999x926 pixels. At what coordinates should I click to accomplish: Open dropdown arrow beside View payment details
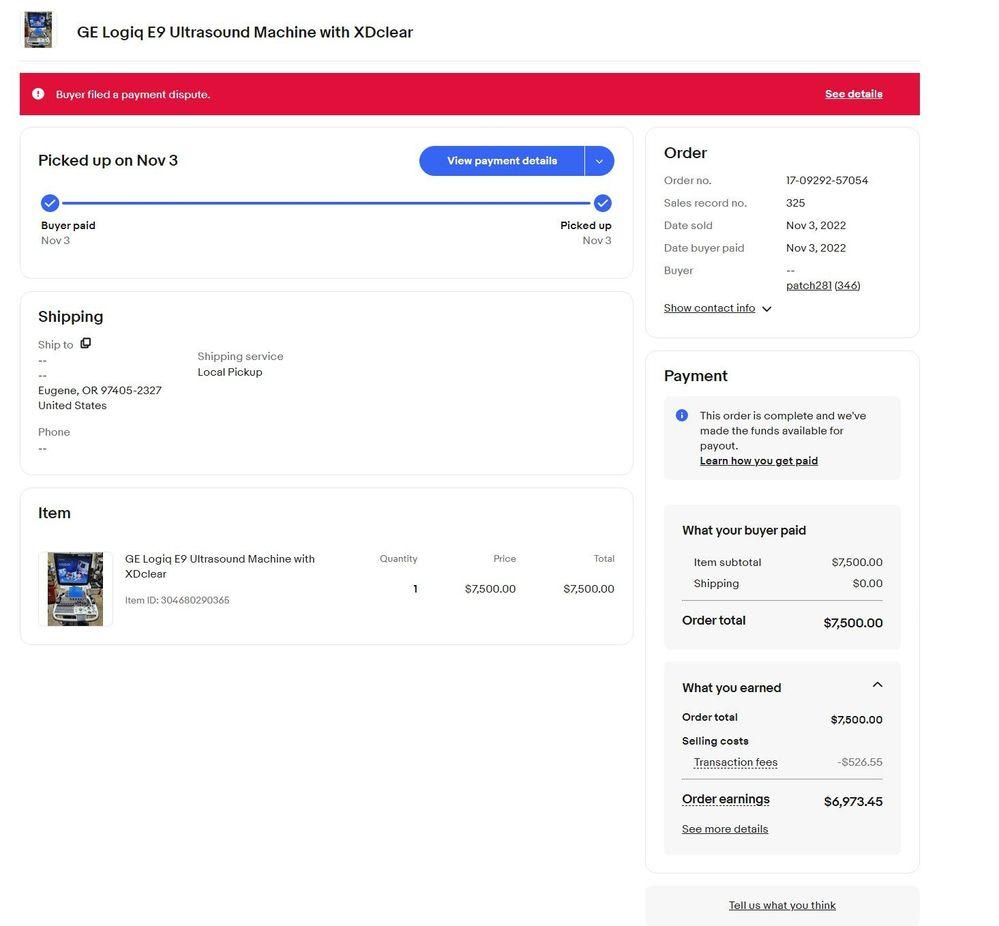[x=600, y=161]
